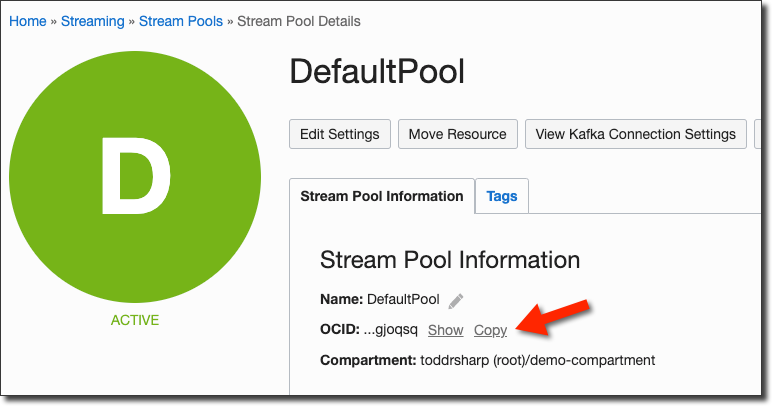
Task: Click the DefaultPool name field value
Action: (x=403, y=299)
